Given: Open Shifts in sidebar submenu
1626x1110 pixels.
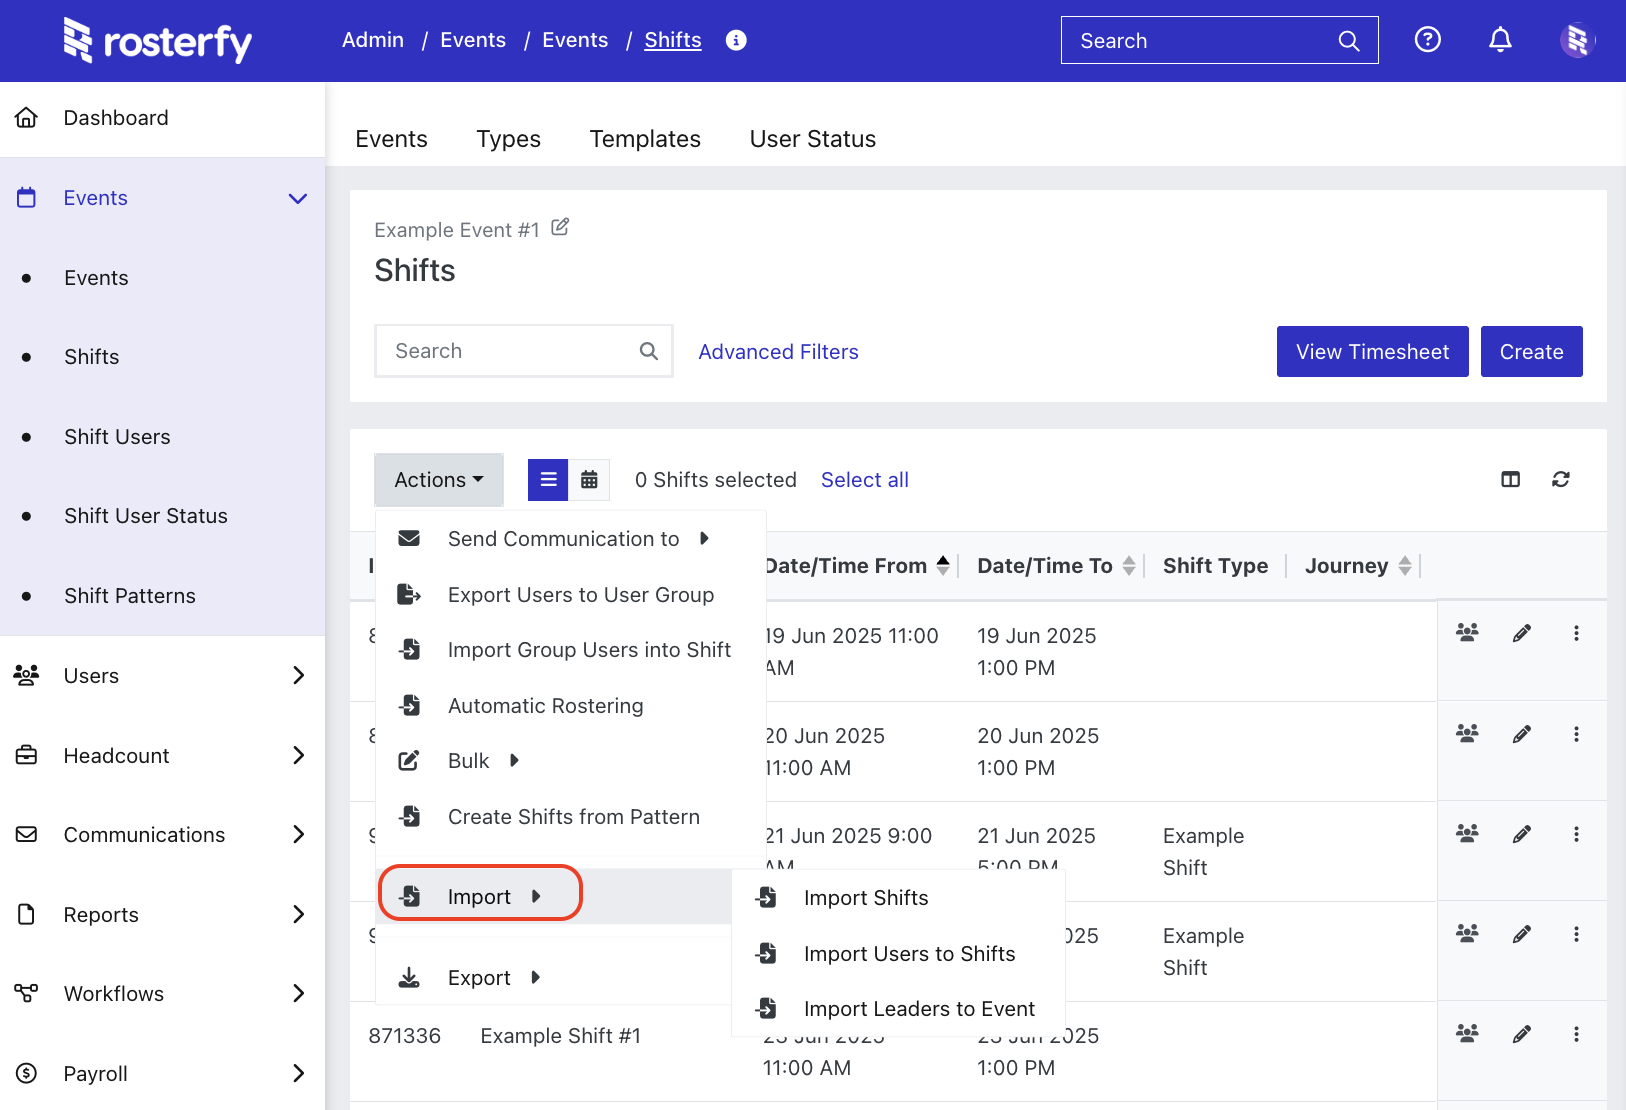Looking at the screenshot, I should [x=91, y=357].
